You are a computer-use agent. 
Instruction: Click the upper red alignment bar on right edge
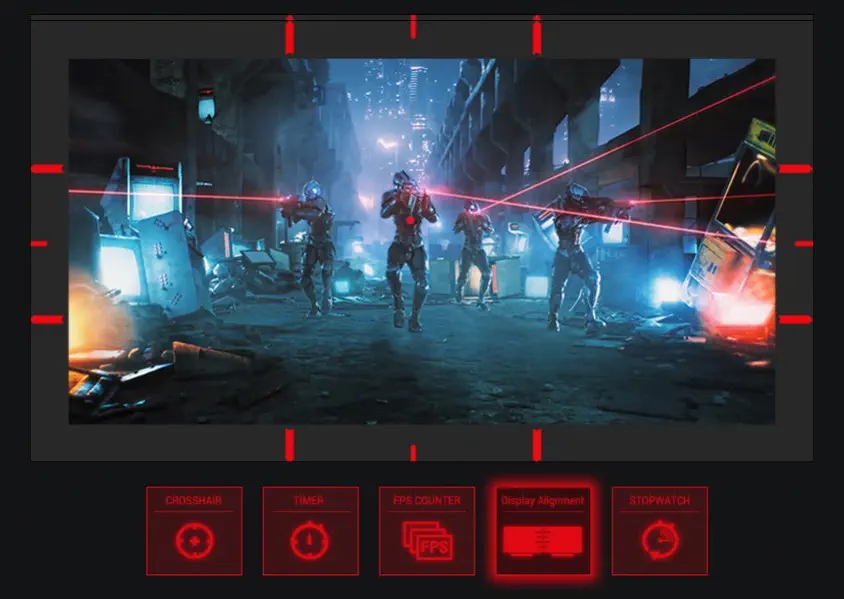click(796, 169)
